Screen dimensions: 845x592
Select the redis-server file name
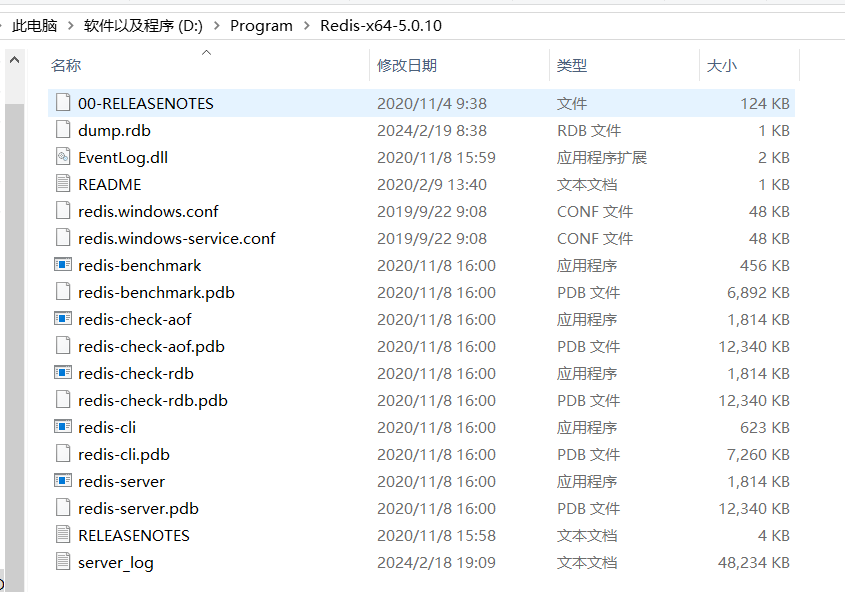pos(121,482)
